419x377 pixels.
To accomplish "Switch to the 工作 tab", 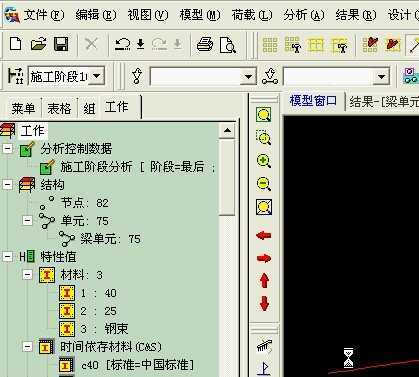I will coord(116,107).
